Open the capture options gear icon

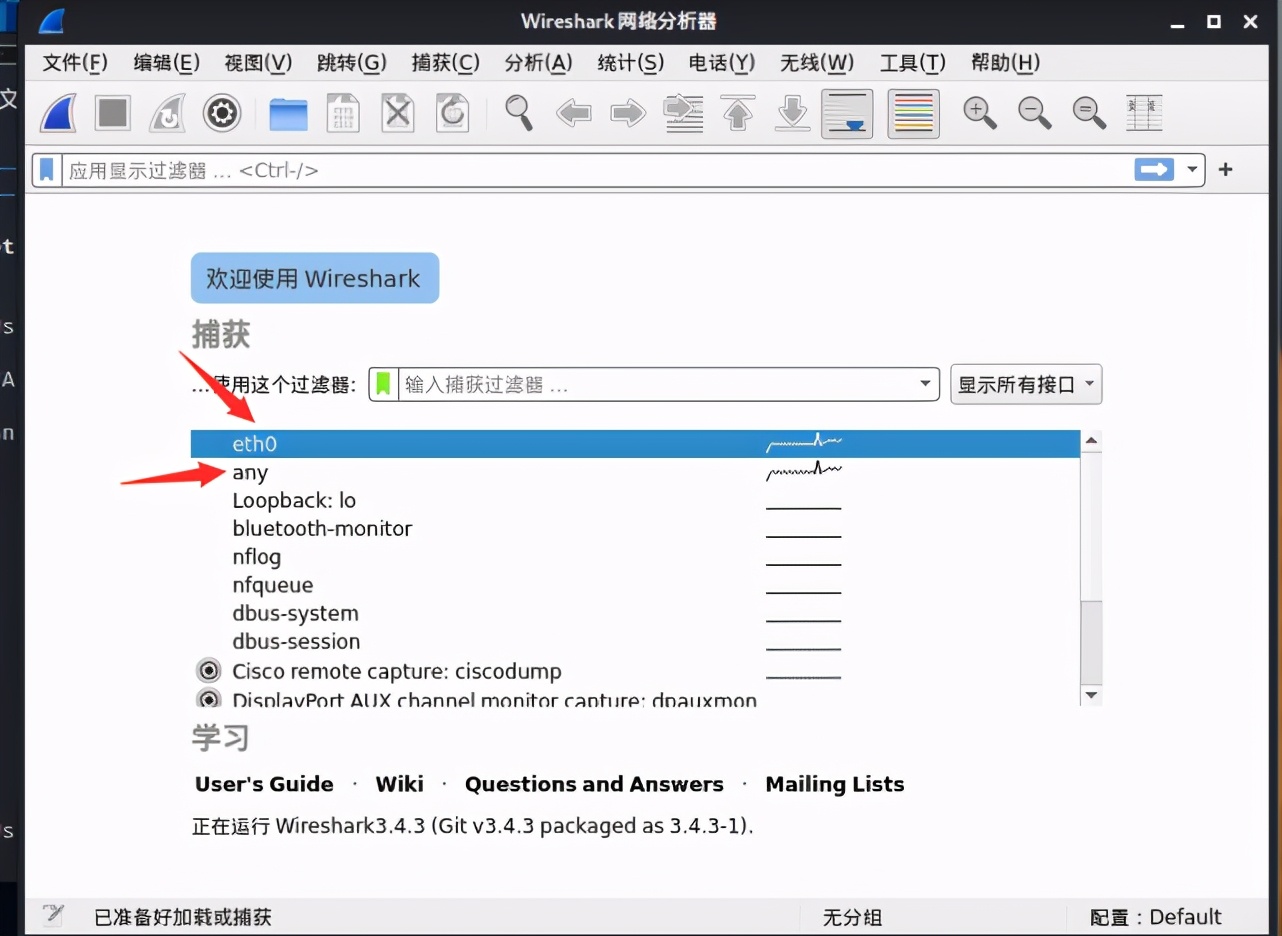click(221, 113)
